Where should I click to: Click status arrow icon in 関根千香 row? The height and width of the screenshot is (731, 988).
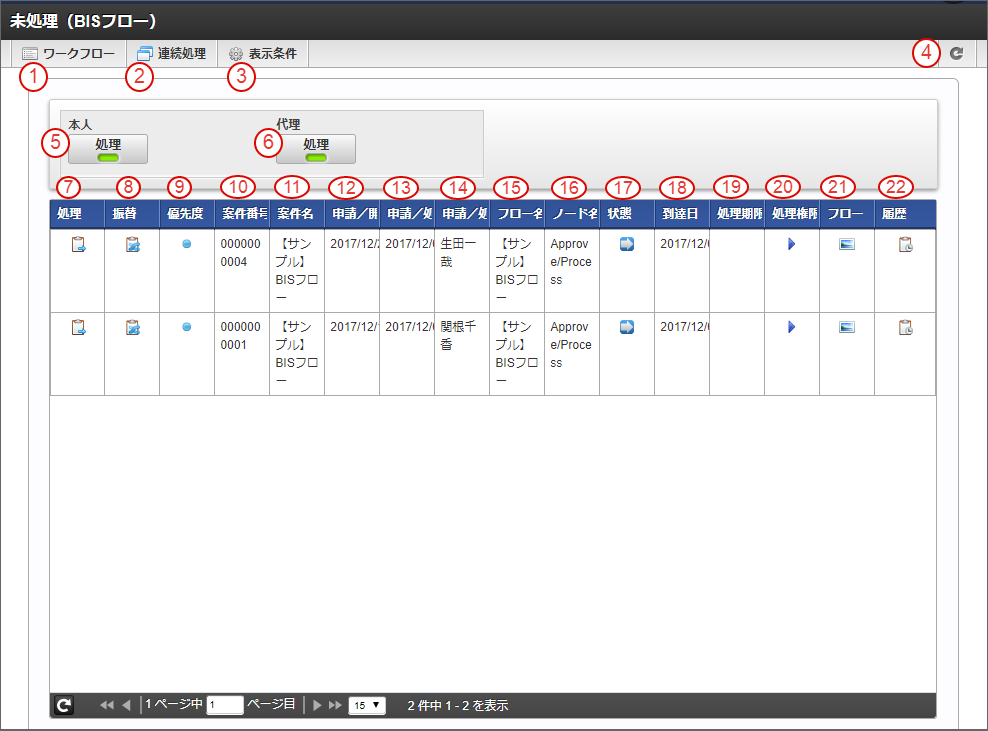point(627,327)
